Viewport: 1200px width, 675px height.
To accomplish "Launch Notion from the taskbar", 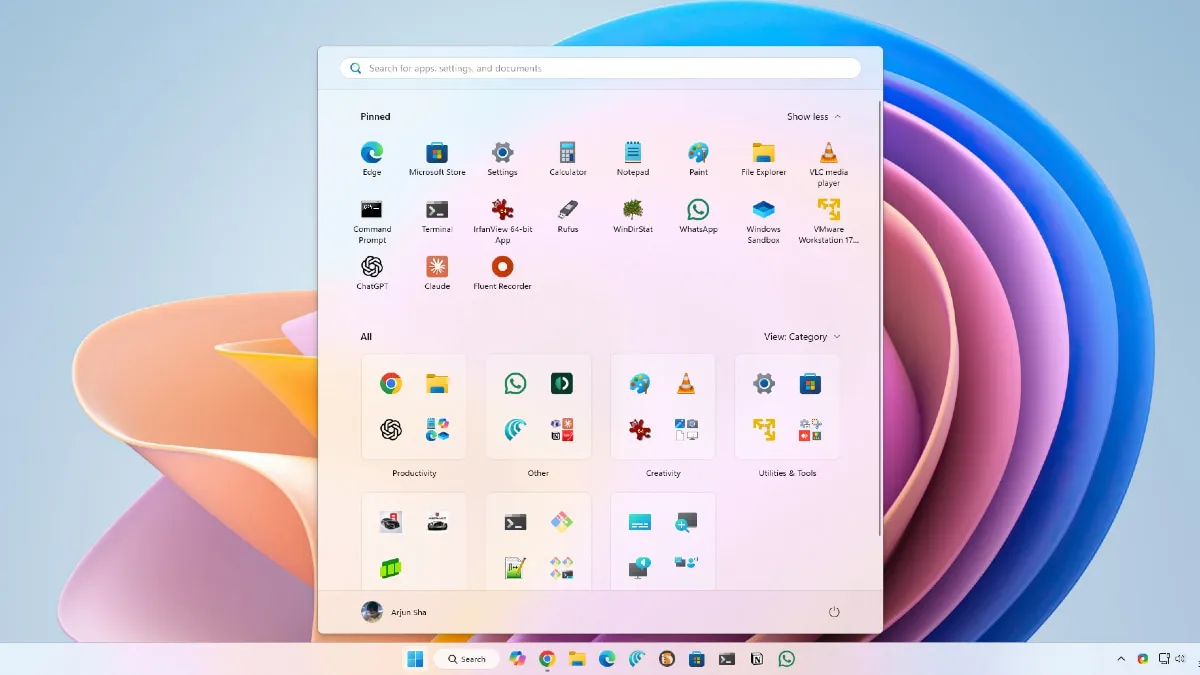I will (756, 659).
